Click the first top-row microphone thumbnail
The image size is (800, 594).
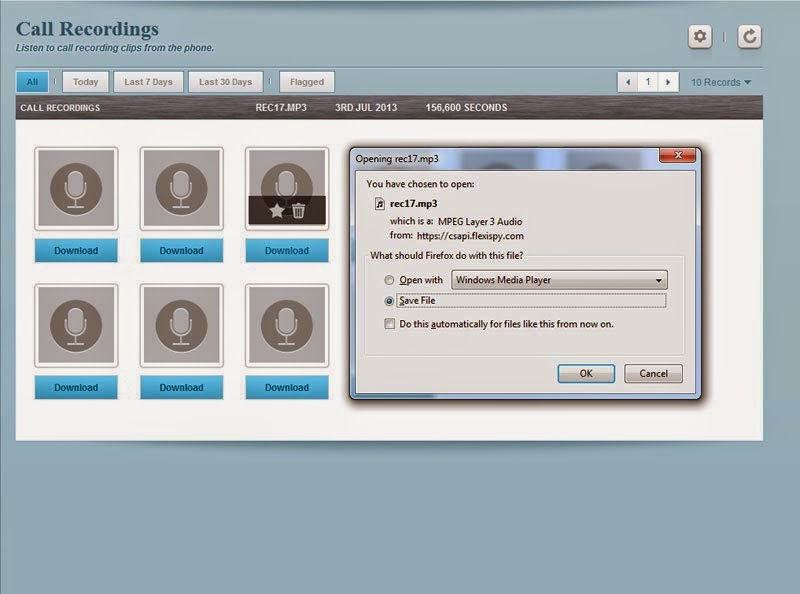click(76, 188)
